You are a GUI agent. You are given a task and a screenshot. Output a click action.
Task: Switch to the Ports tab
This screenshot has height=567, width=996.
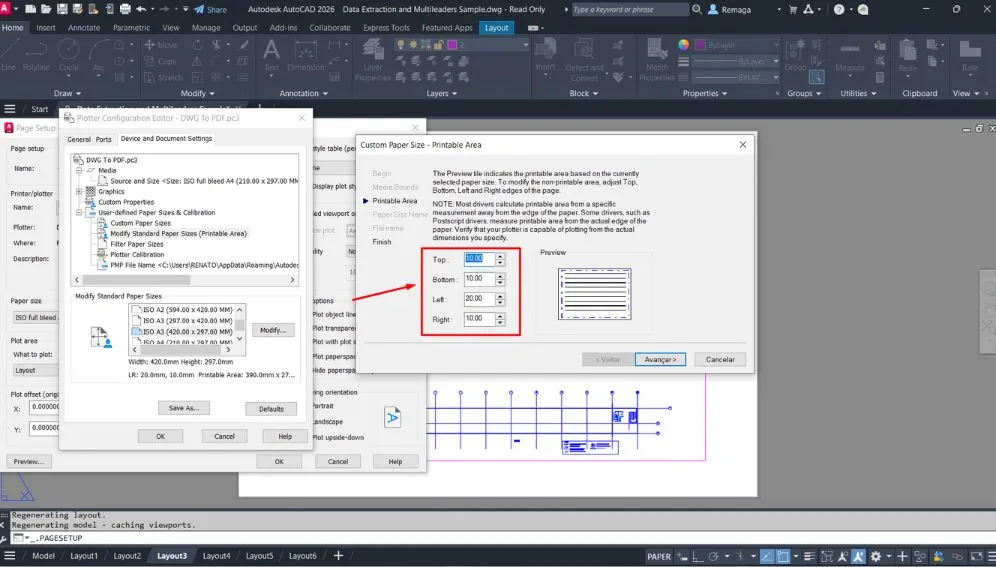(x=103, y=139)
